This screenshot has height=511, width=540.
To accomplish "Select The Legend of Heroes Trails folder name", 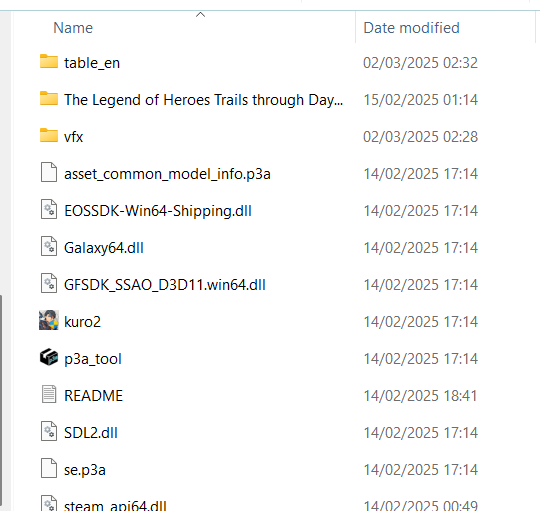I will [204, 100].
